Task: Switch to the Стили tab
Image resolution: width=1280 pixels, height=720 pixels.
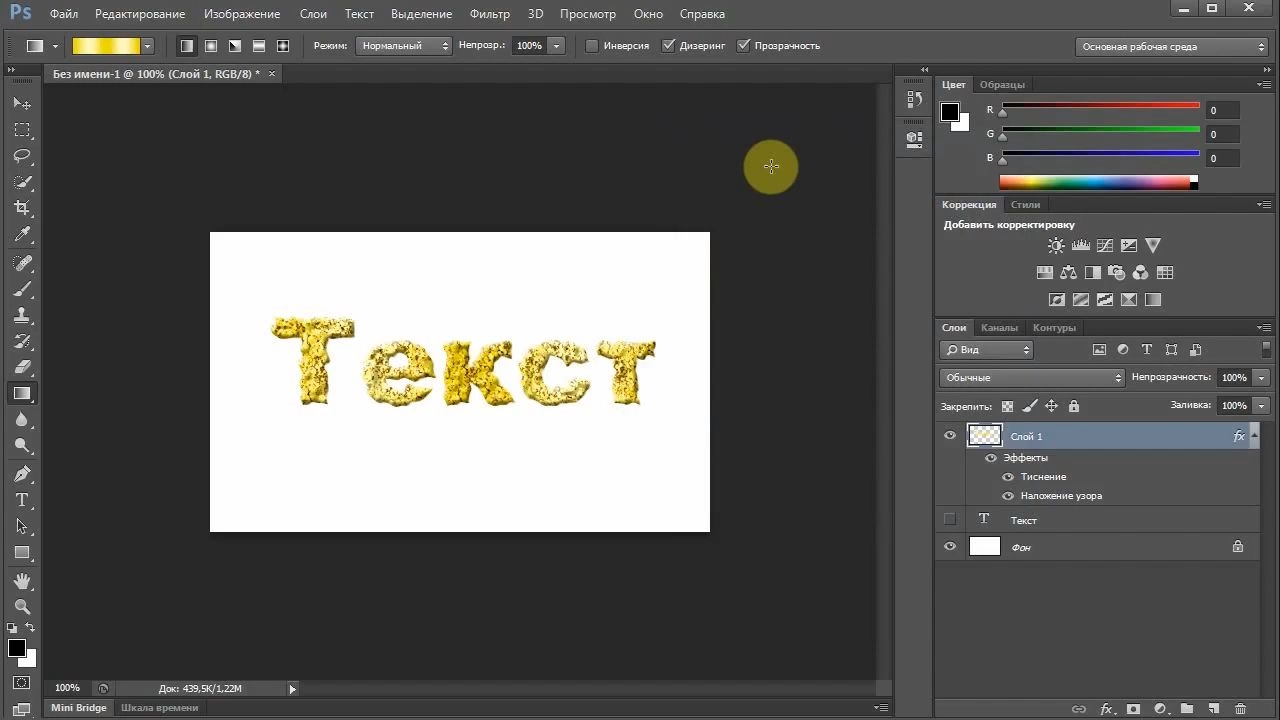Action: coord(1025,205)
